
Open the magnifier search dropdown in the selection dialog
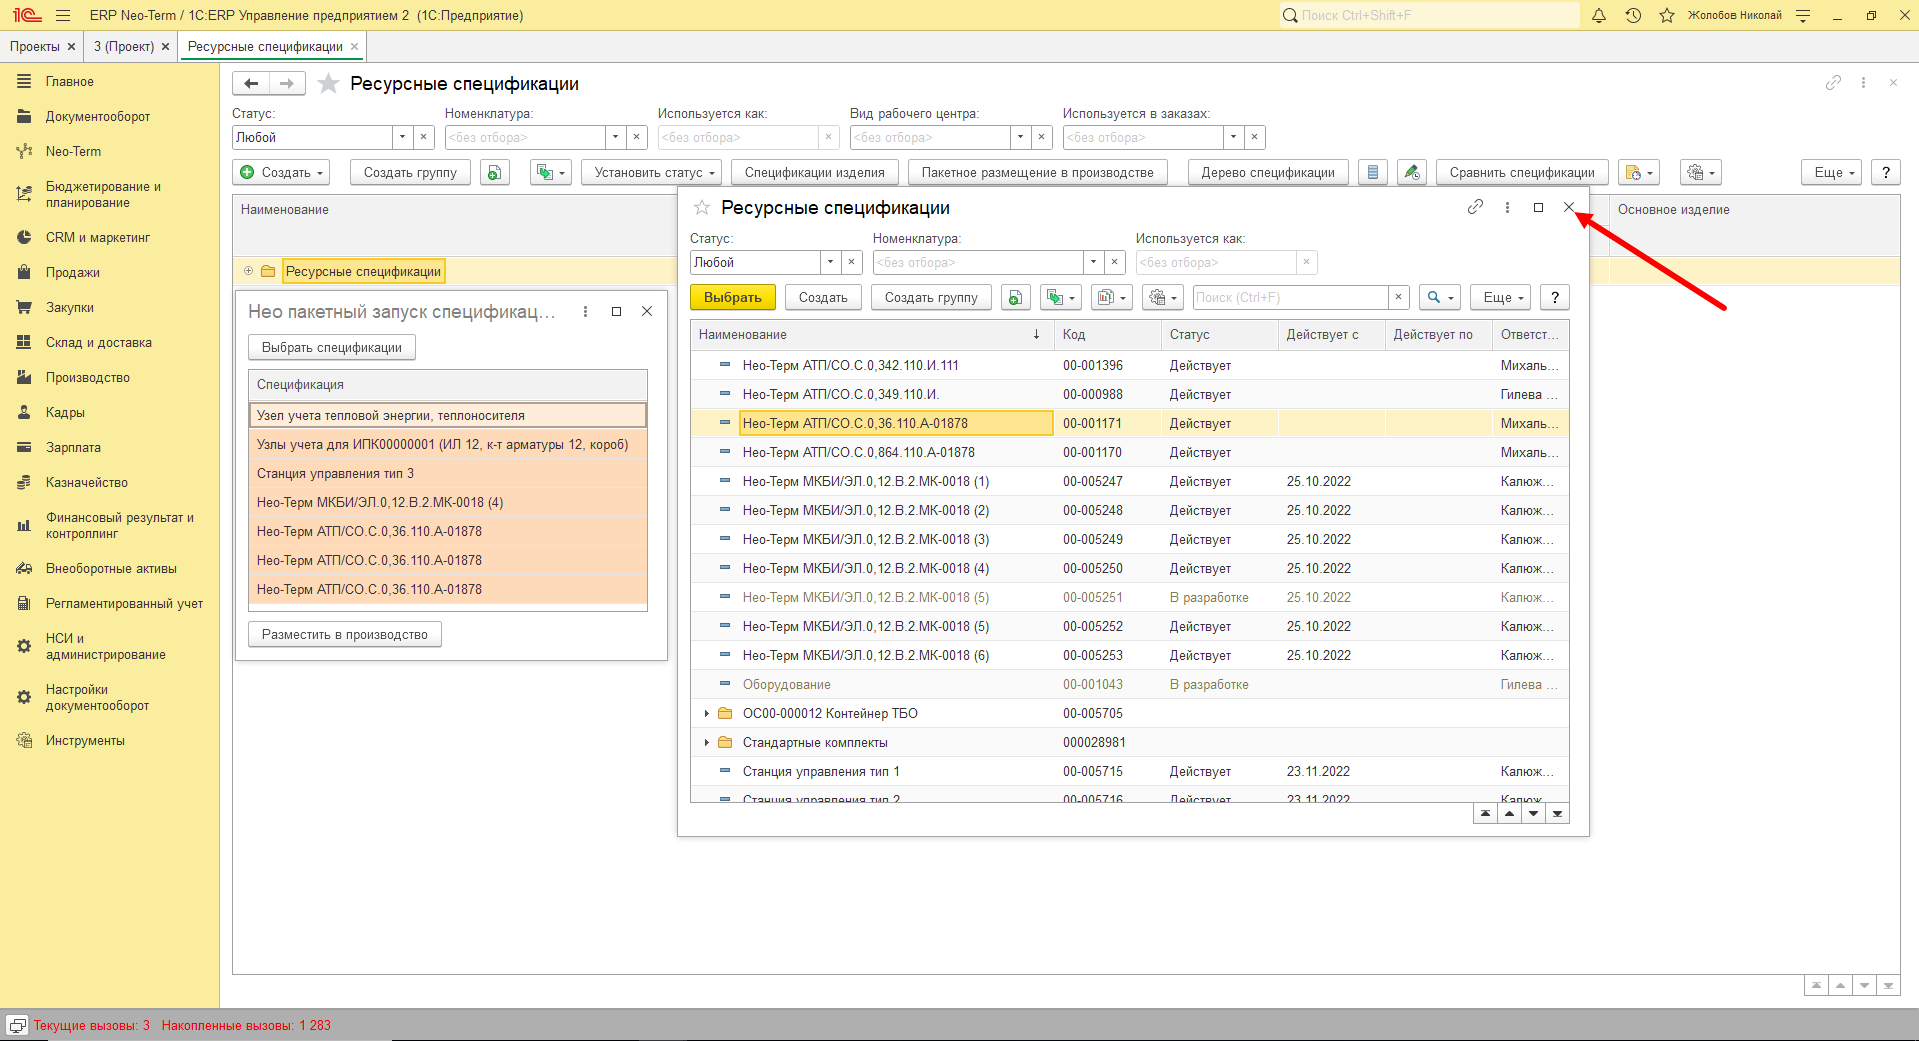(1440, 298)
